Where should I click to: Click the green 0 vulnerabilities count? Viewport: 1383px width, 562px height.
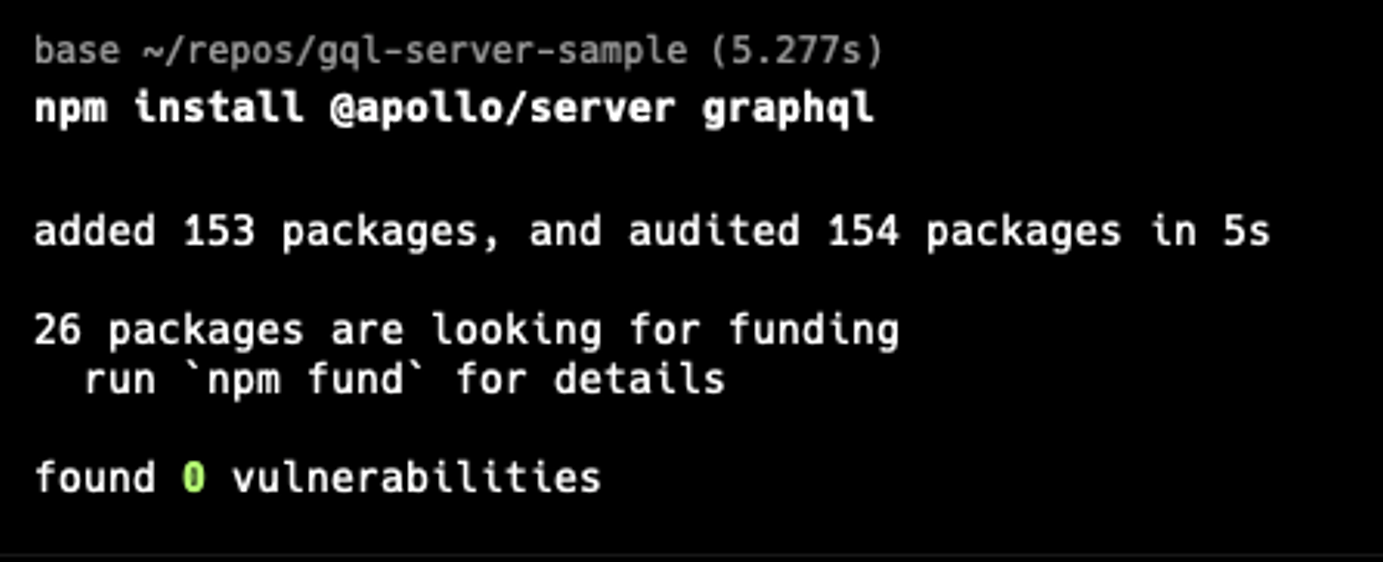point(194,477)
